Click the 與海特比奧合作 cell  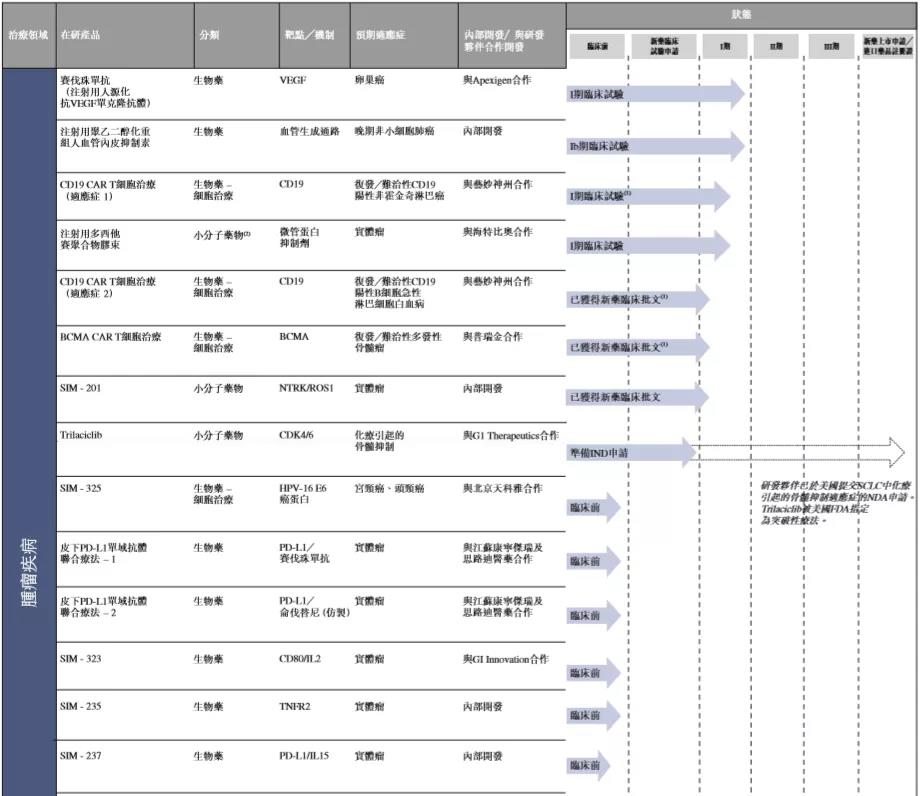coord(498,232)
